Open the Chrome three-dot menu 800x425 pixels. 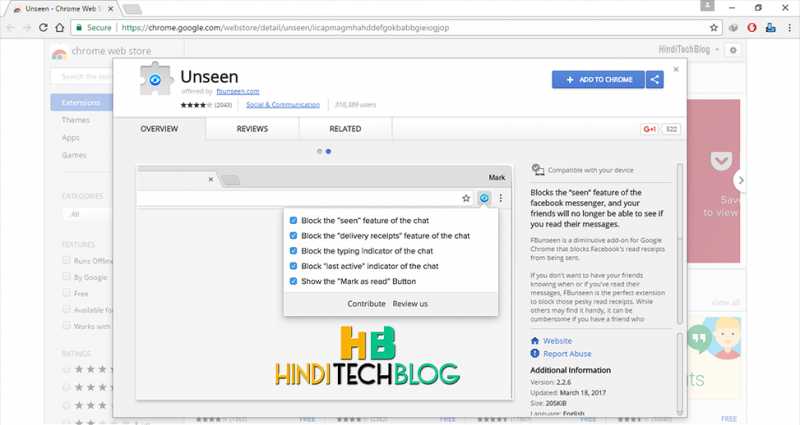click(x=789, y=28)
